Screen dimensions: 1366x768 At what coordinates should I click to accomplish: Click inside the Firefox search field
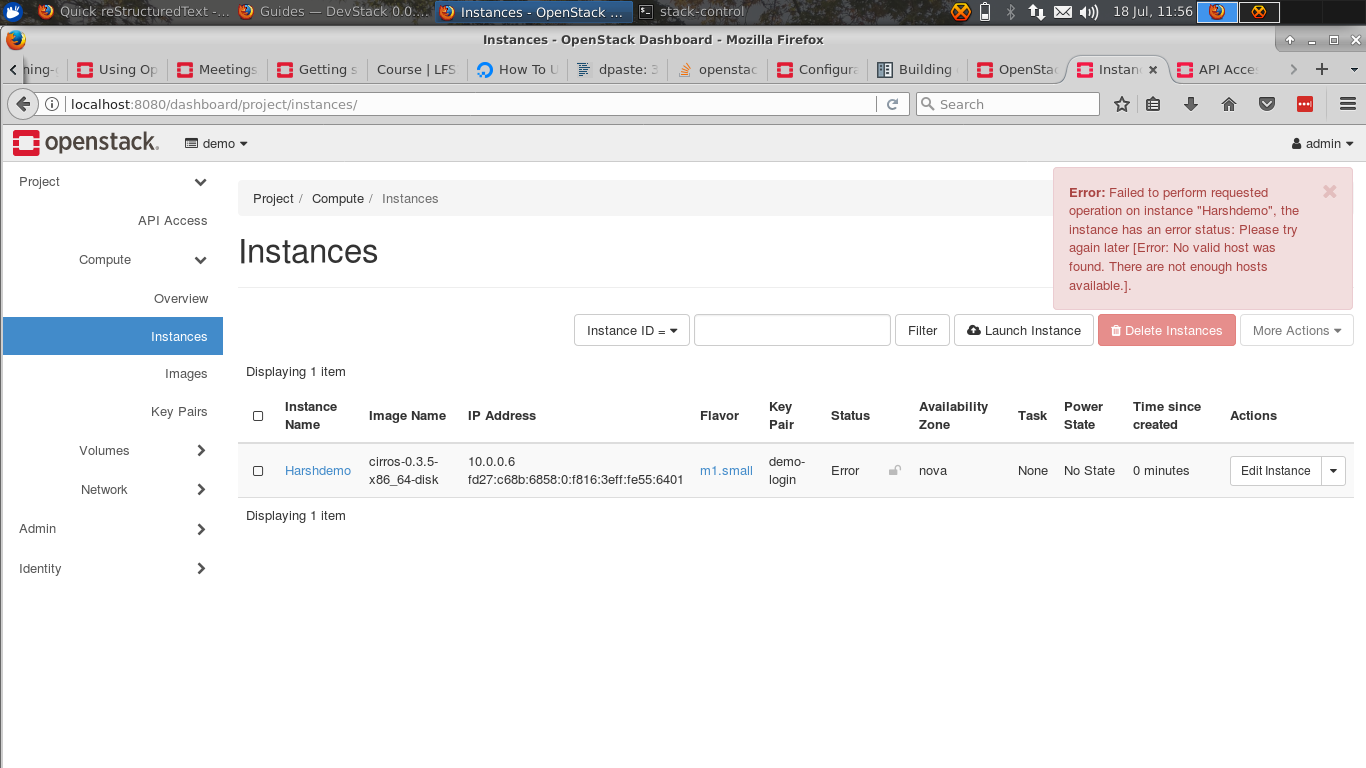(1007, 103)
